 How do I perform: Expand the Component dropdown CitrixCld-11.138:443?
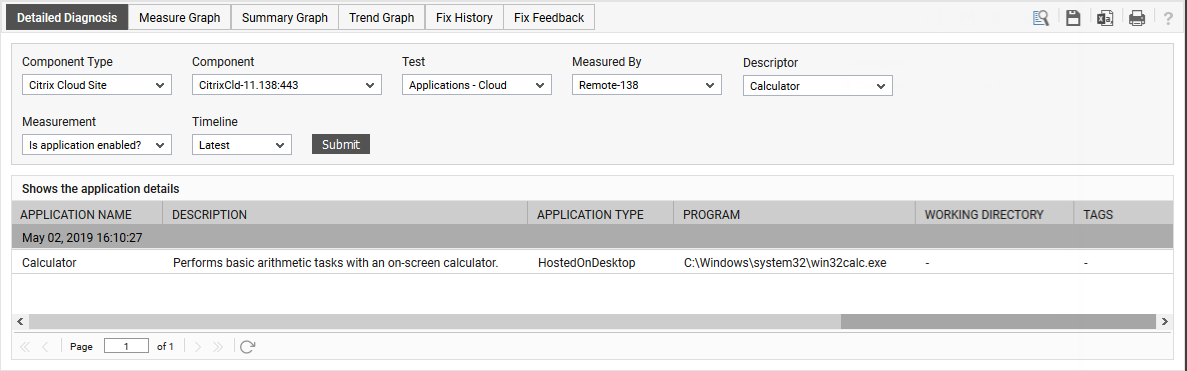287,85
